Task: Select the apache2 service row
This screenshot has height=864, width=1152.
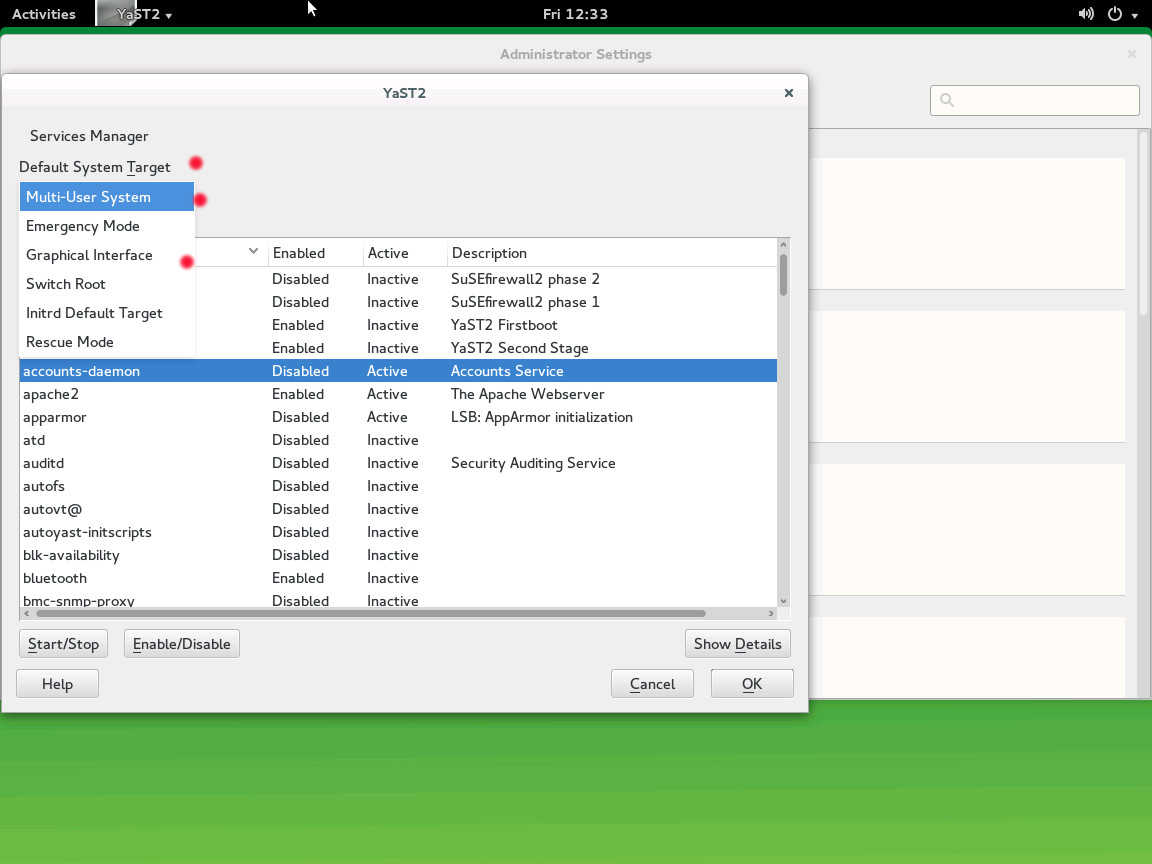Action: pyautogui.click(x=398, y=394)
